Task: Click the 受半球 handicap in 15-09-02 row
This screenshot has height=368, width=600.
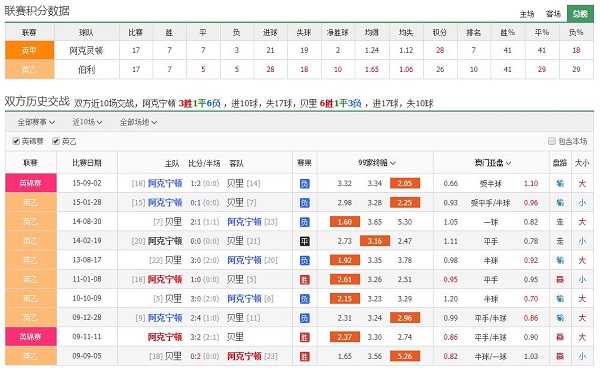Action: pos(491,184)
